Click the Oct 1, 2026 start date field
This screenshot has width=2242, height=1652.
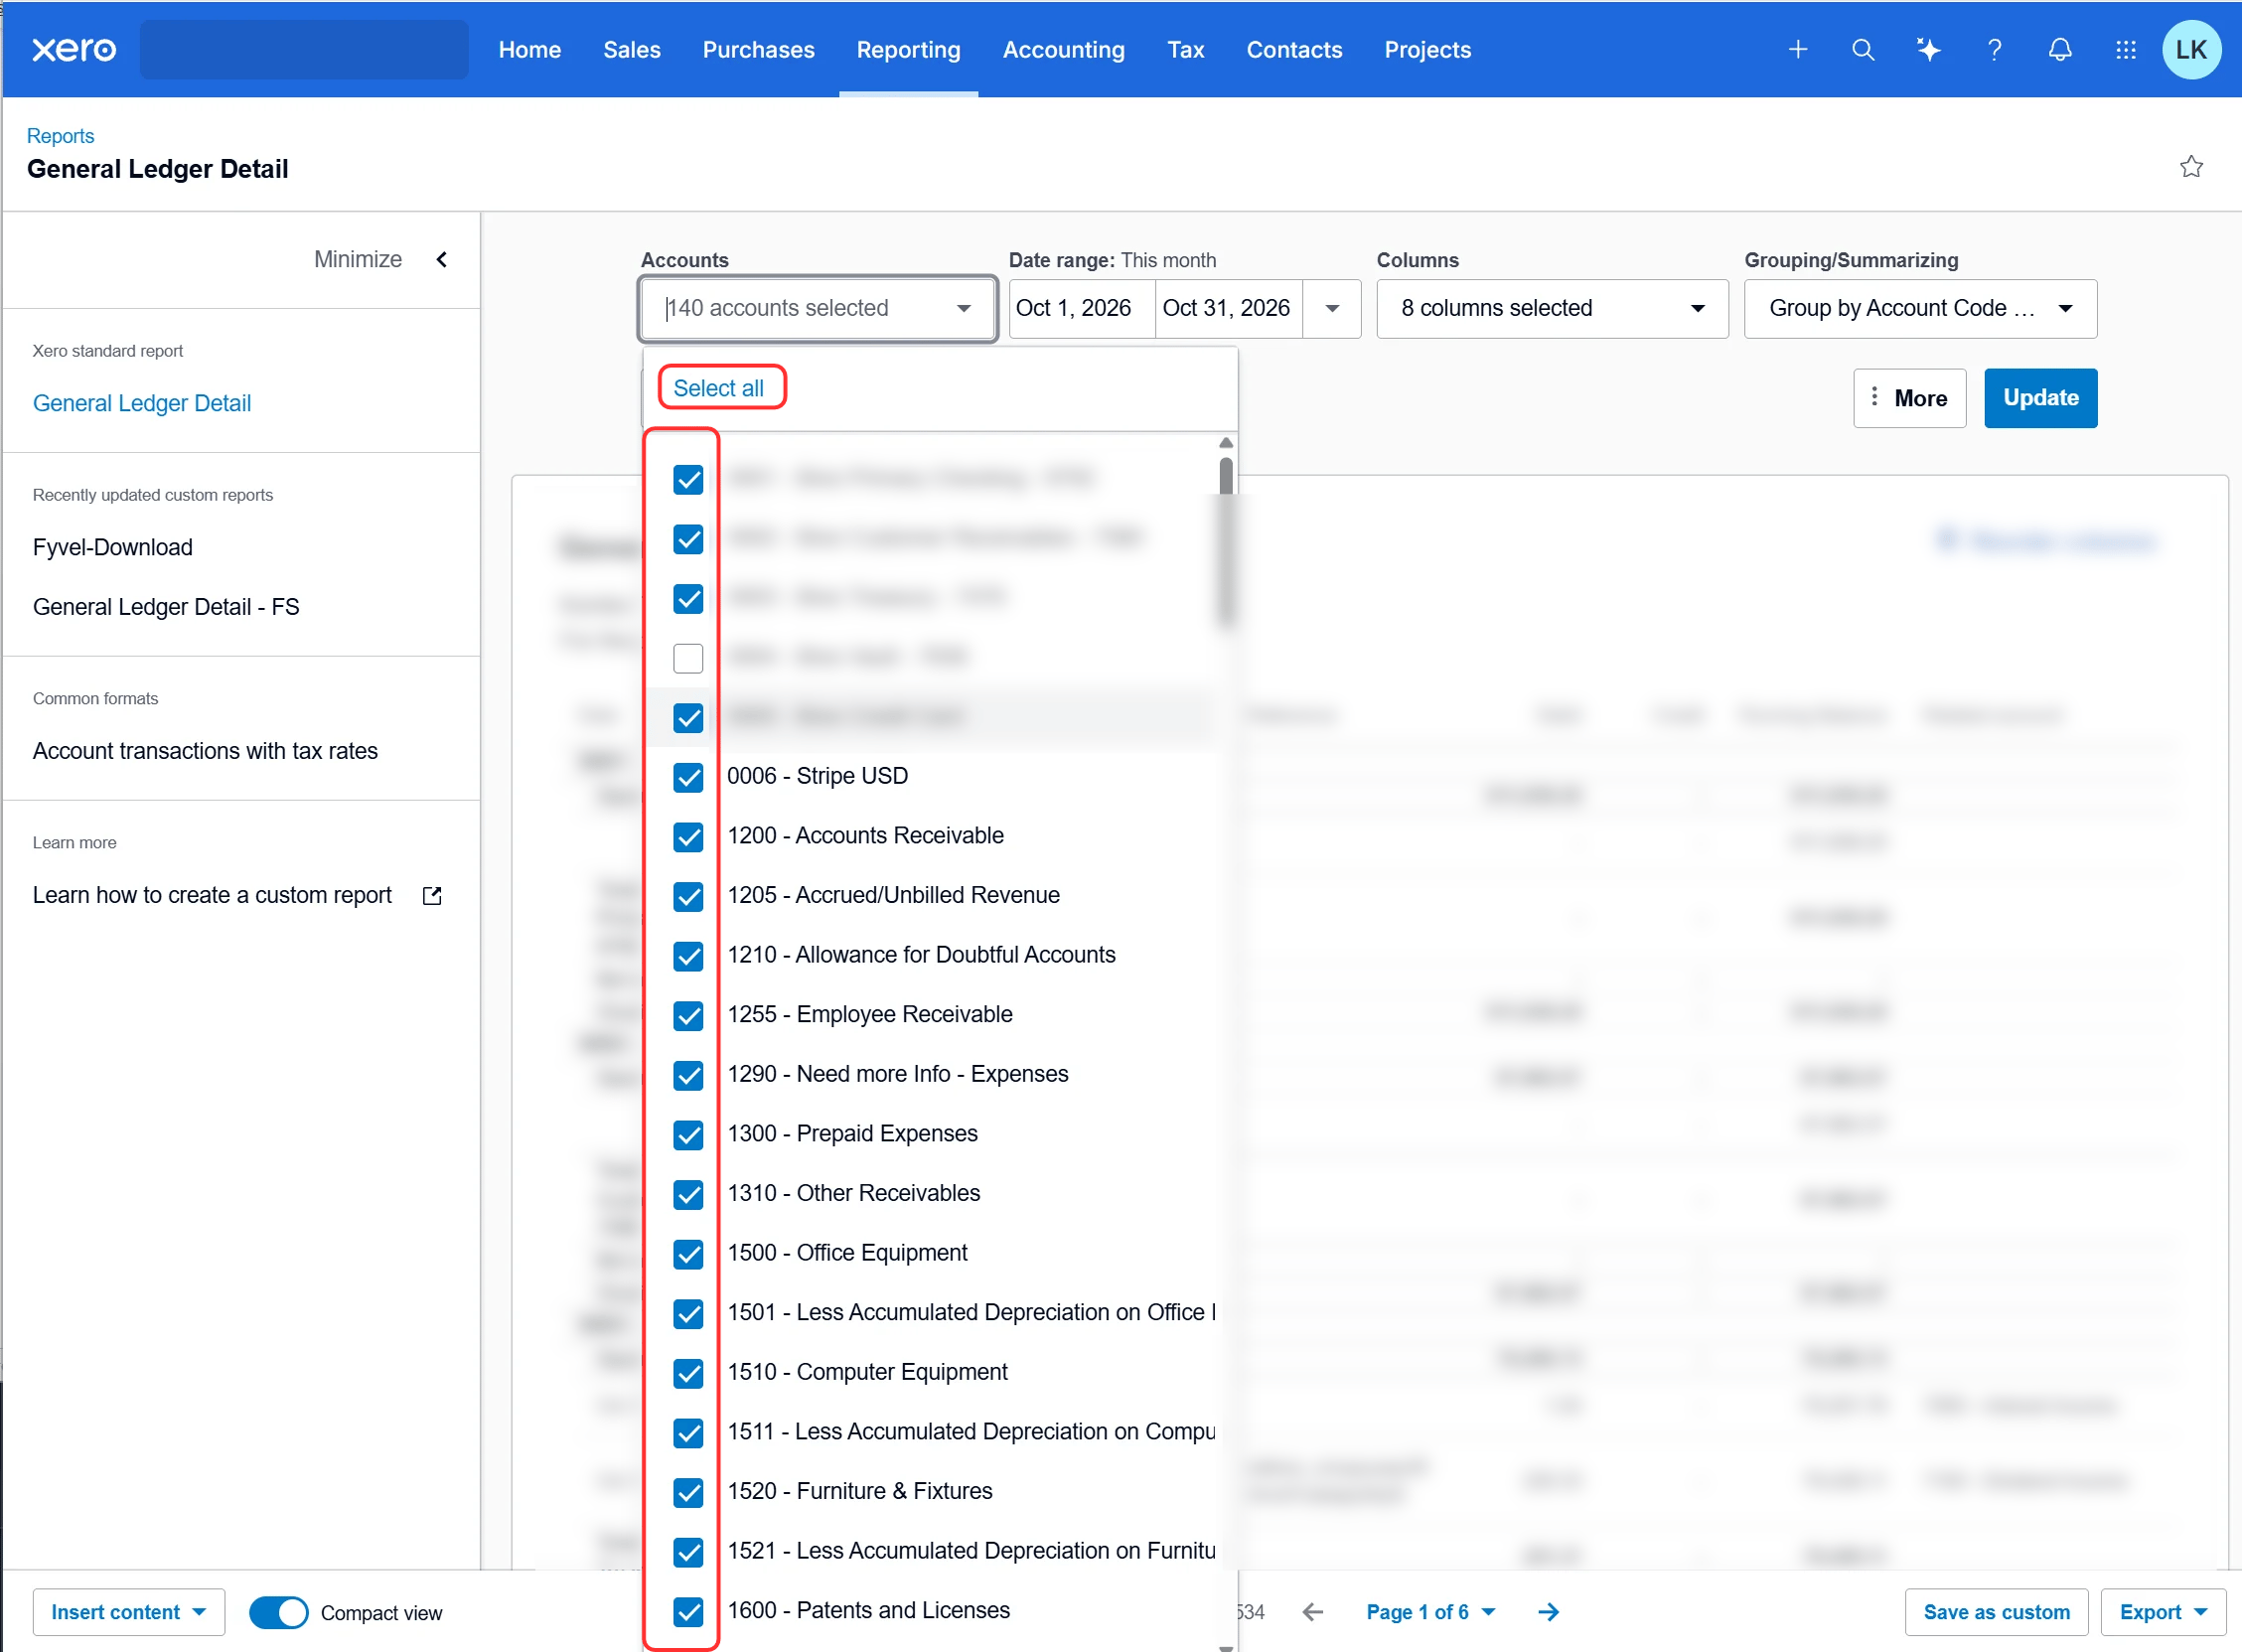[x=1081, y=308]
